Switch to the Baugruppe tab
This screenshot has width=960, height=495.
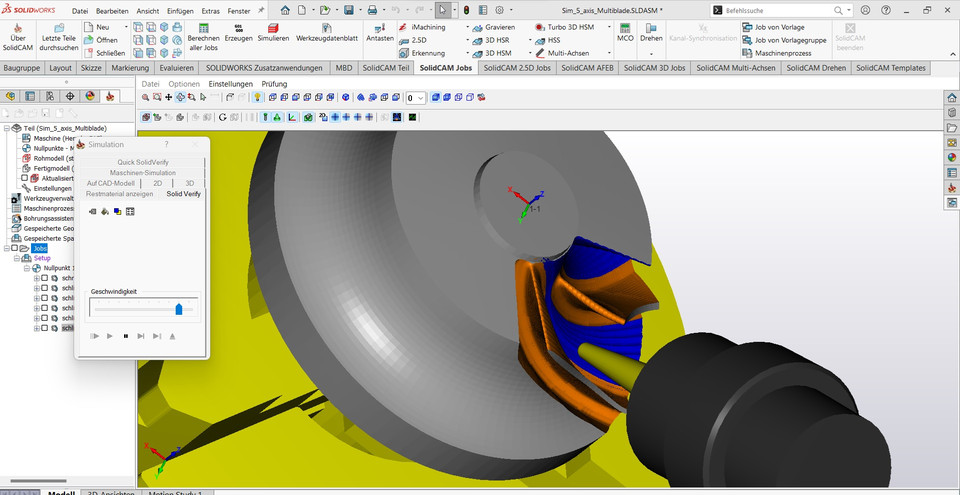(21, 68)
